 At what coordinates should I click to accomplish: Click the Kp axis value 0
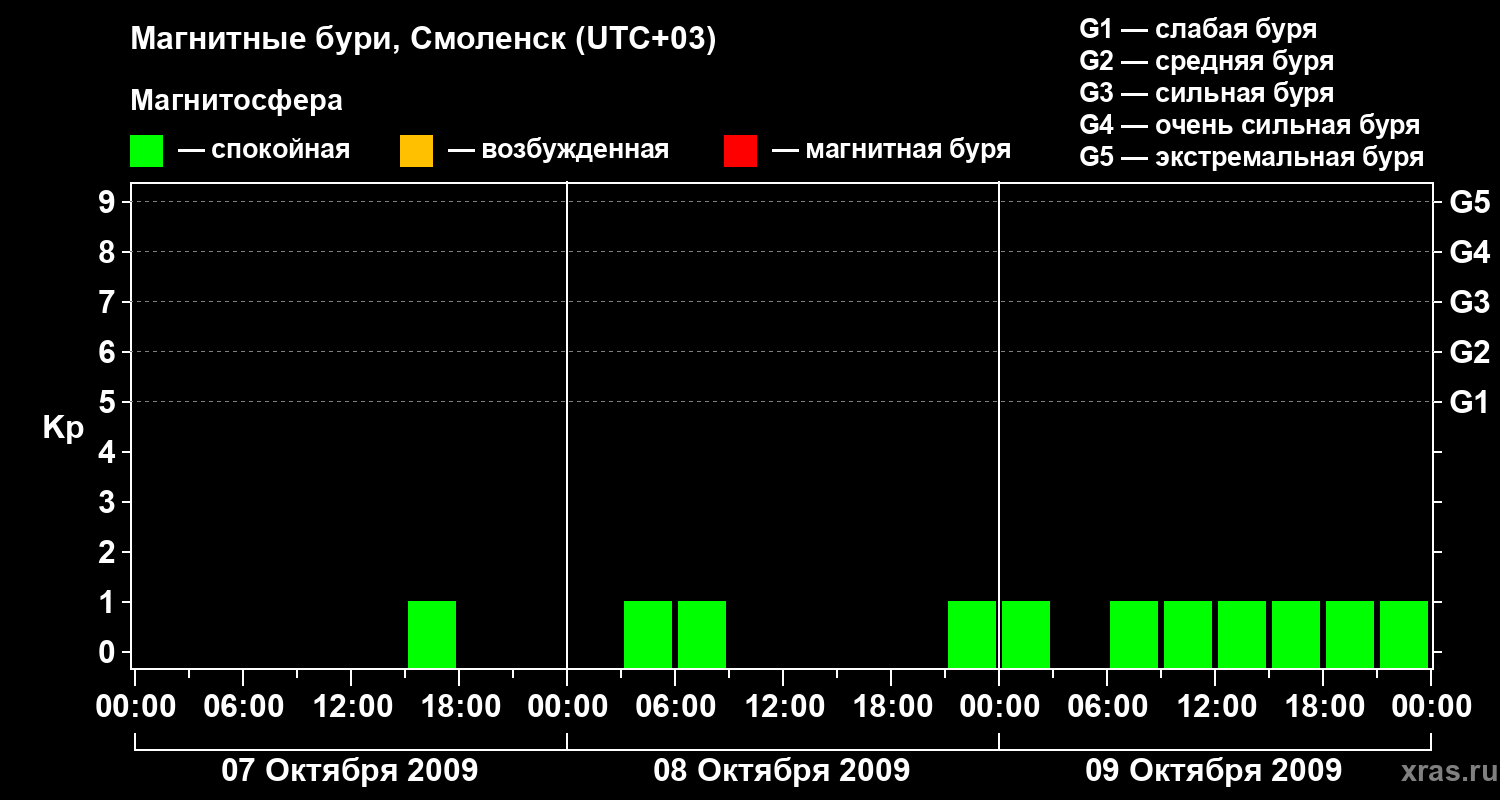point(108,652)
